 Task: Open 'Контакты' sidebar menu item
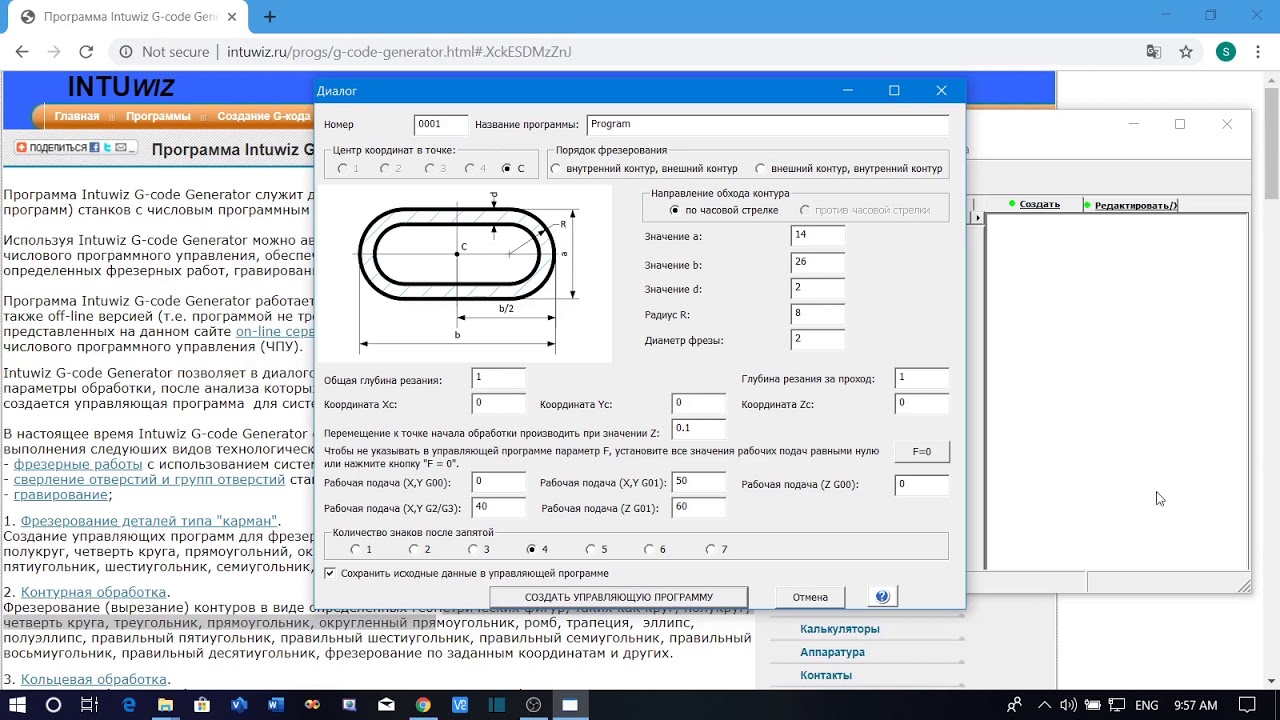coord(826,675)
